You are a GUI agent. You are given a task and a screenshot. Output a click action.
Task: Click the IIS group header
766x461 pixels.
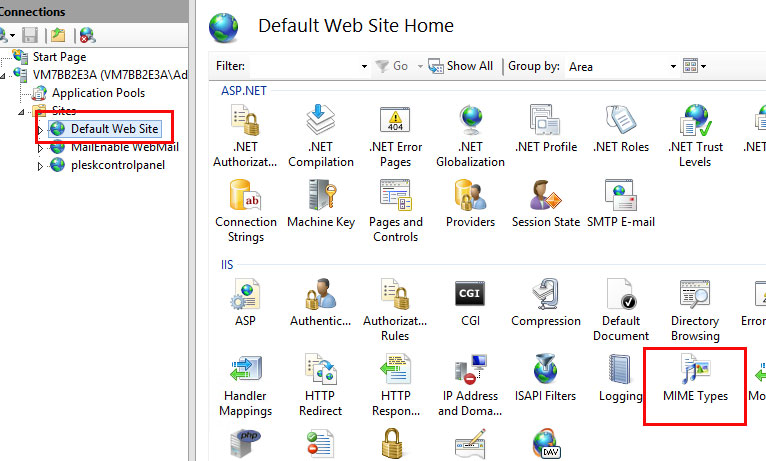(x=227, y=265)
